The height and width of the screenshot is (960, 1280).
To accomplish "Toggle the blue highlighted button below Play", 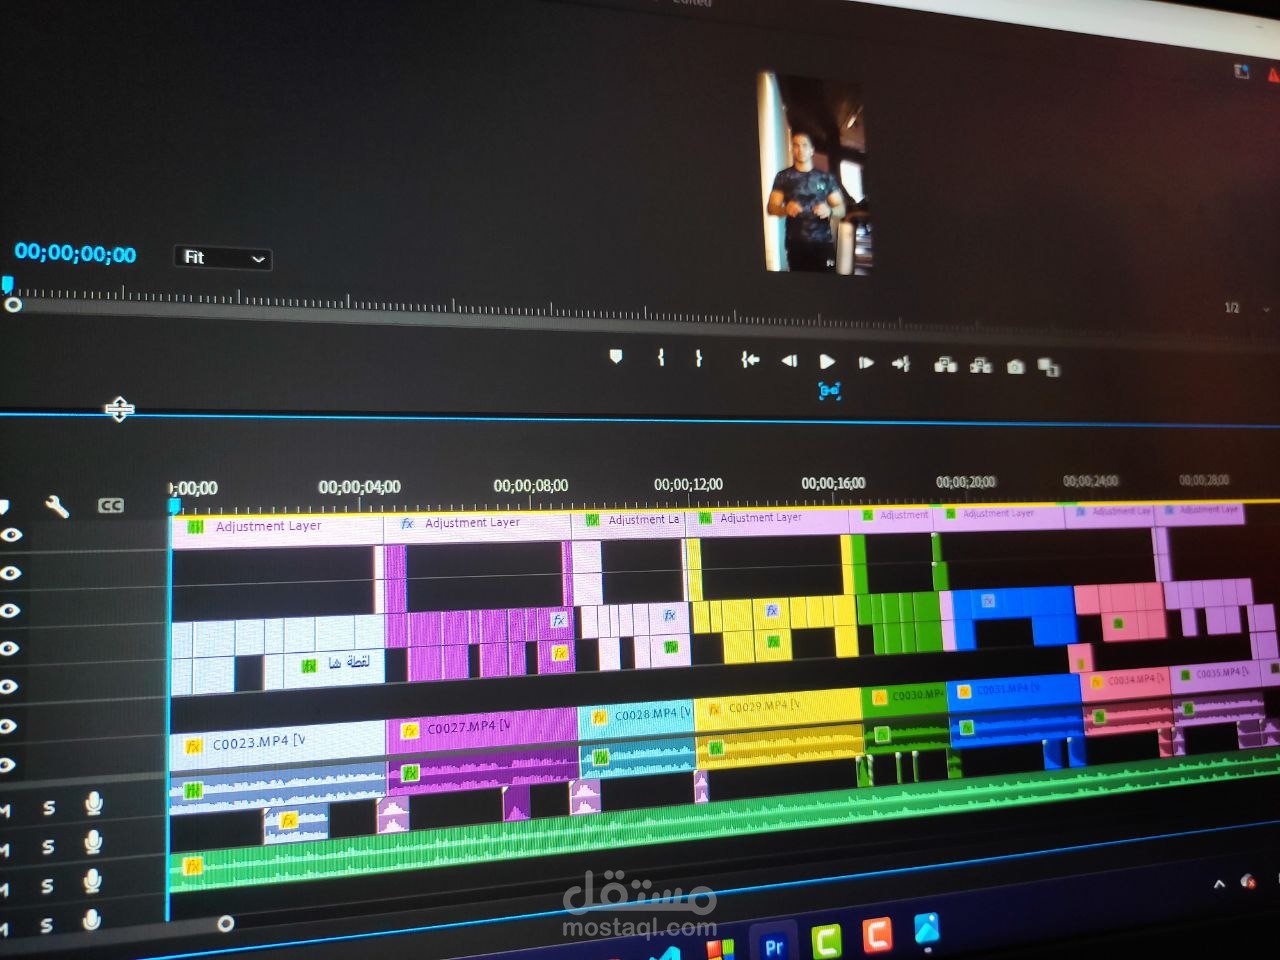I will [x=829, y=390].
